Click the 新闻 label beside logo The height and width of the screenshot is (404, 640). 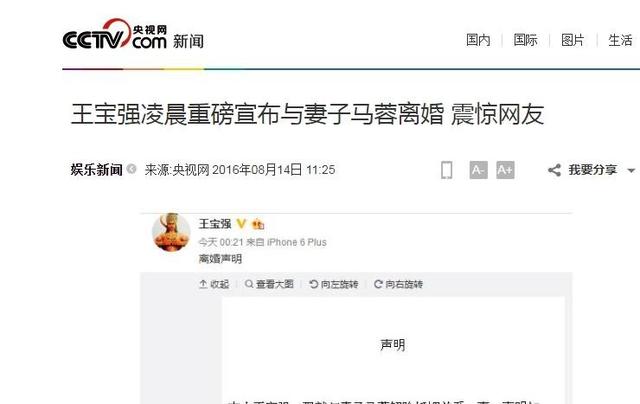tap(189, 41)
